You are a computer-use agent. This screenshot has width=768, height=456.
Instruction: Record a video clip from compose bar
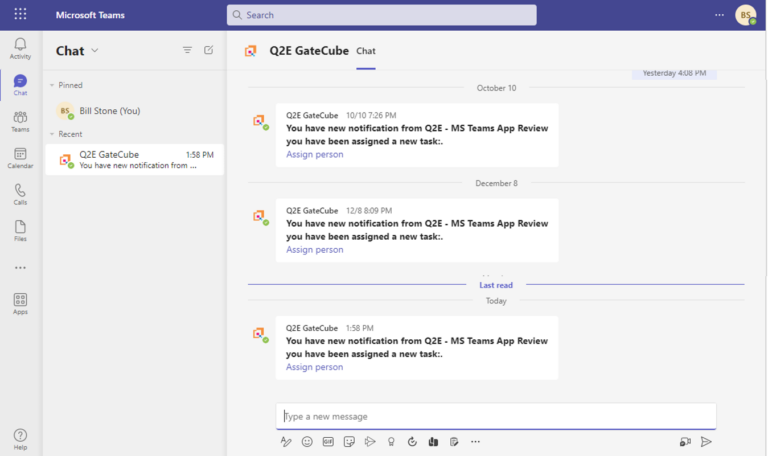click(x=685, y=442)
